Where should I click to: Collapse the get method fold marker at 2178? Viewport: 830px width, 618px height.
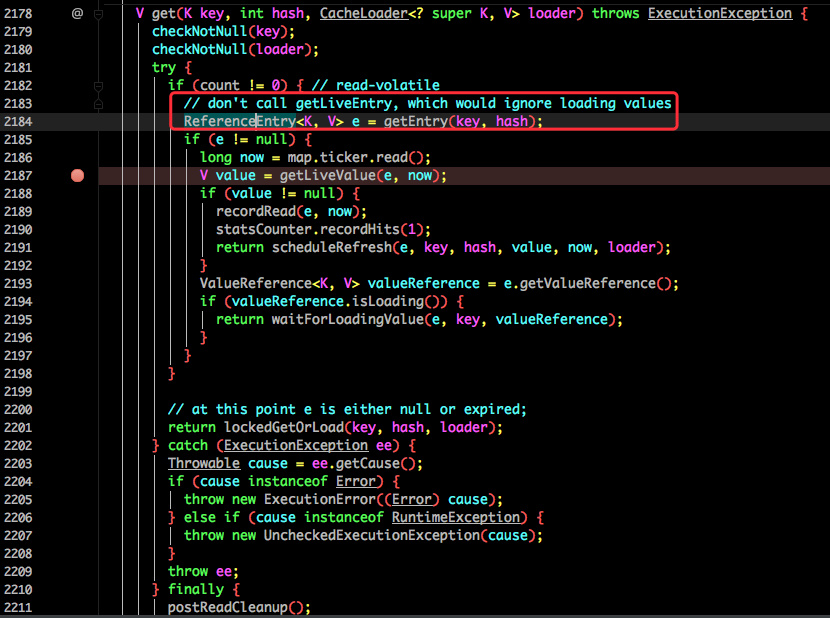tap(98, 14)
